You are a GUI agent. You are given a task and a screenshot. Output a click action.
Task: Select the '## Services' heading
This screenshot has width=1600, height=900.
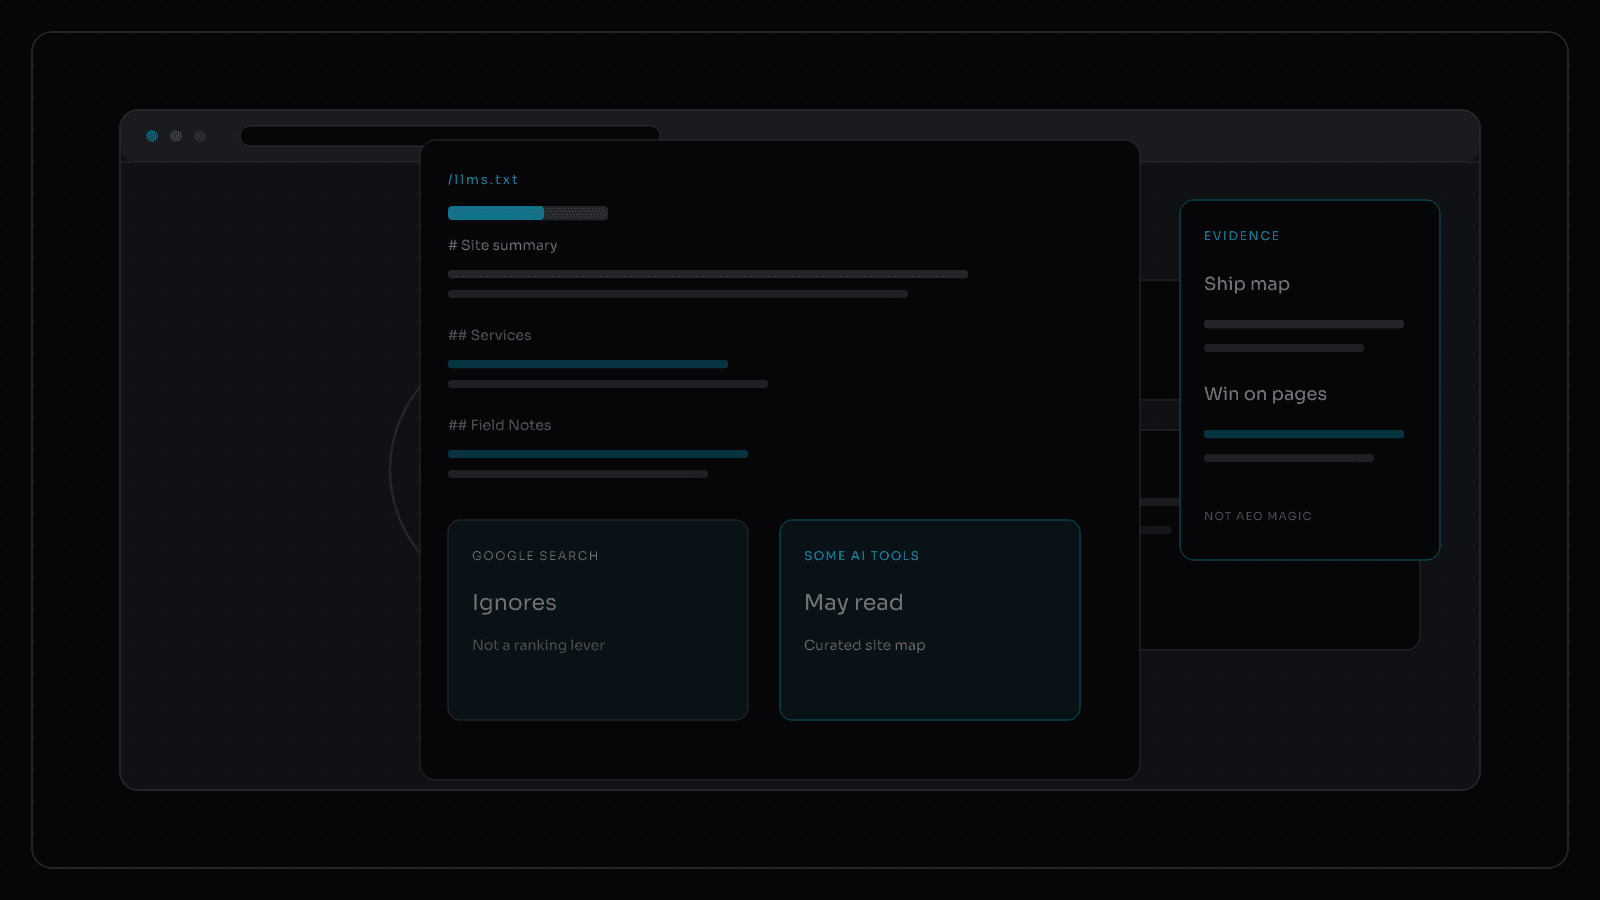pos(490,335)
